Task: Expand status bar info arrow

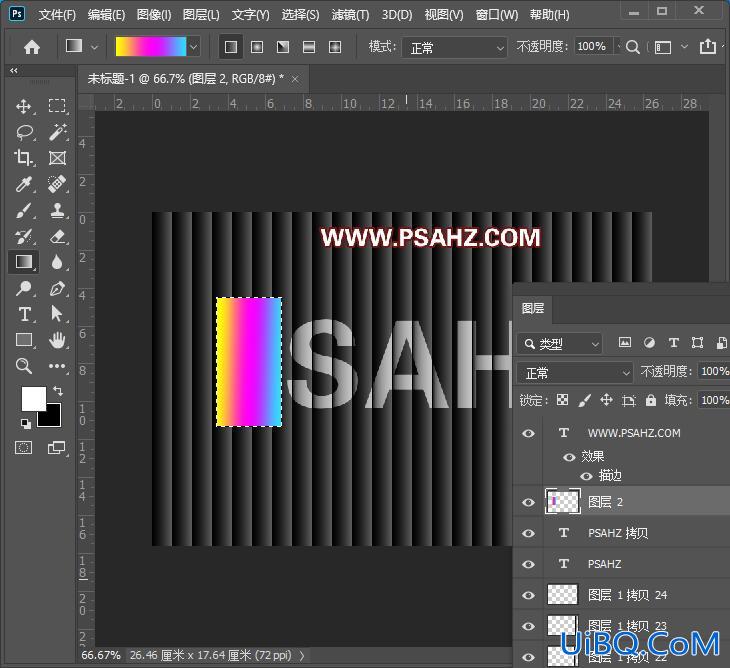Action: point(302,655)
